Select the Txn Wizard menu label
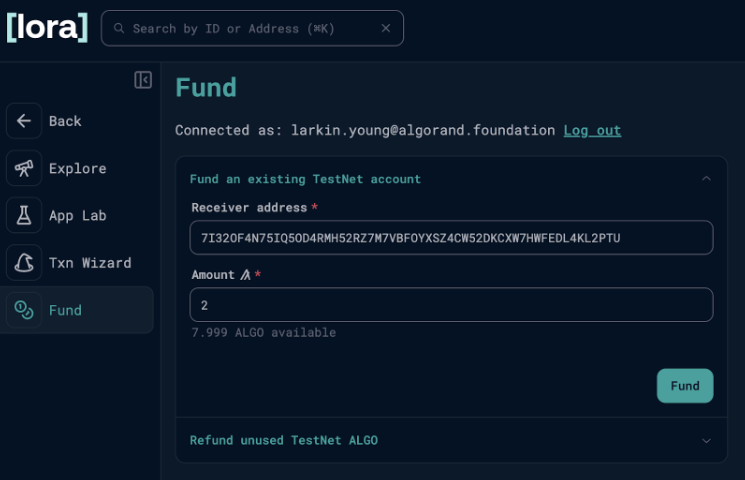 click(x=90, y=263)
